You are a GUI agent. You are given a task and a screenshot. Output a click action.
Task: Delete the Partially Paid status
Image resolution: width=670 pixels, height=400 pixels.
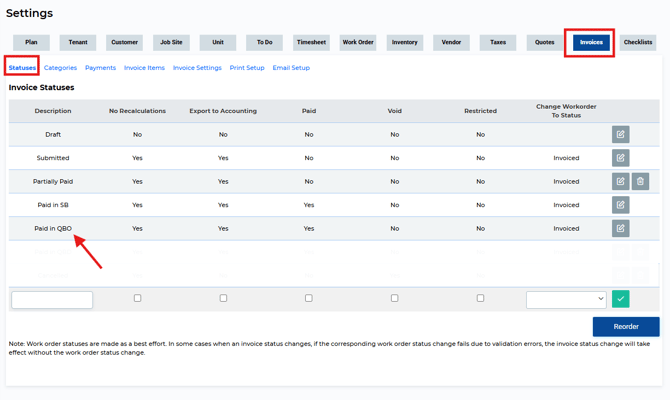(x=640, y=181)
